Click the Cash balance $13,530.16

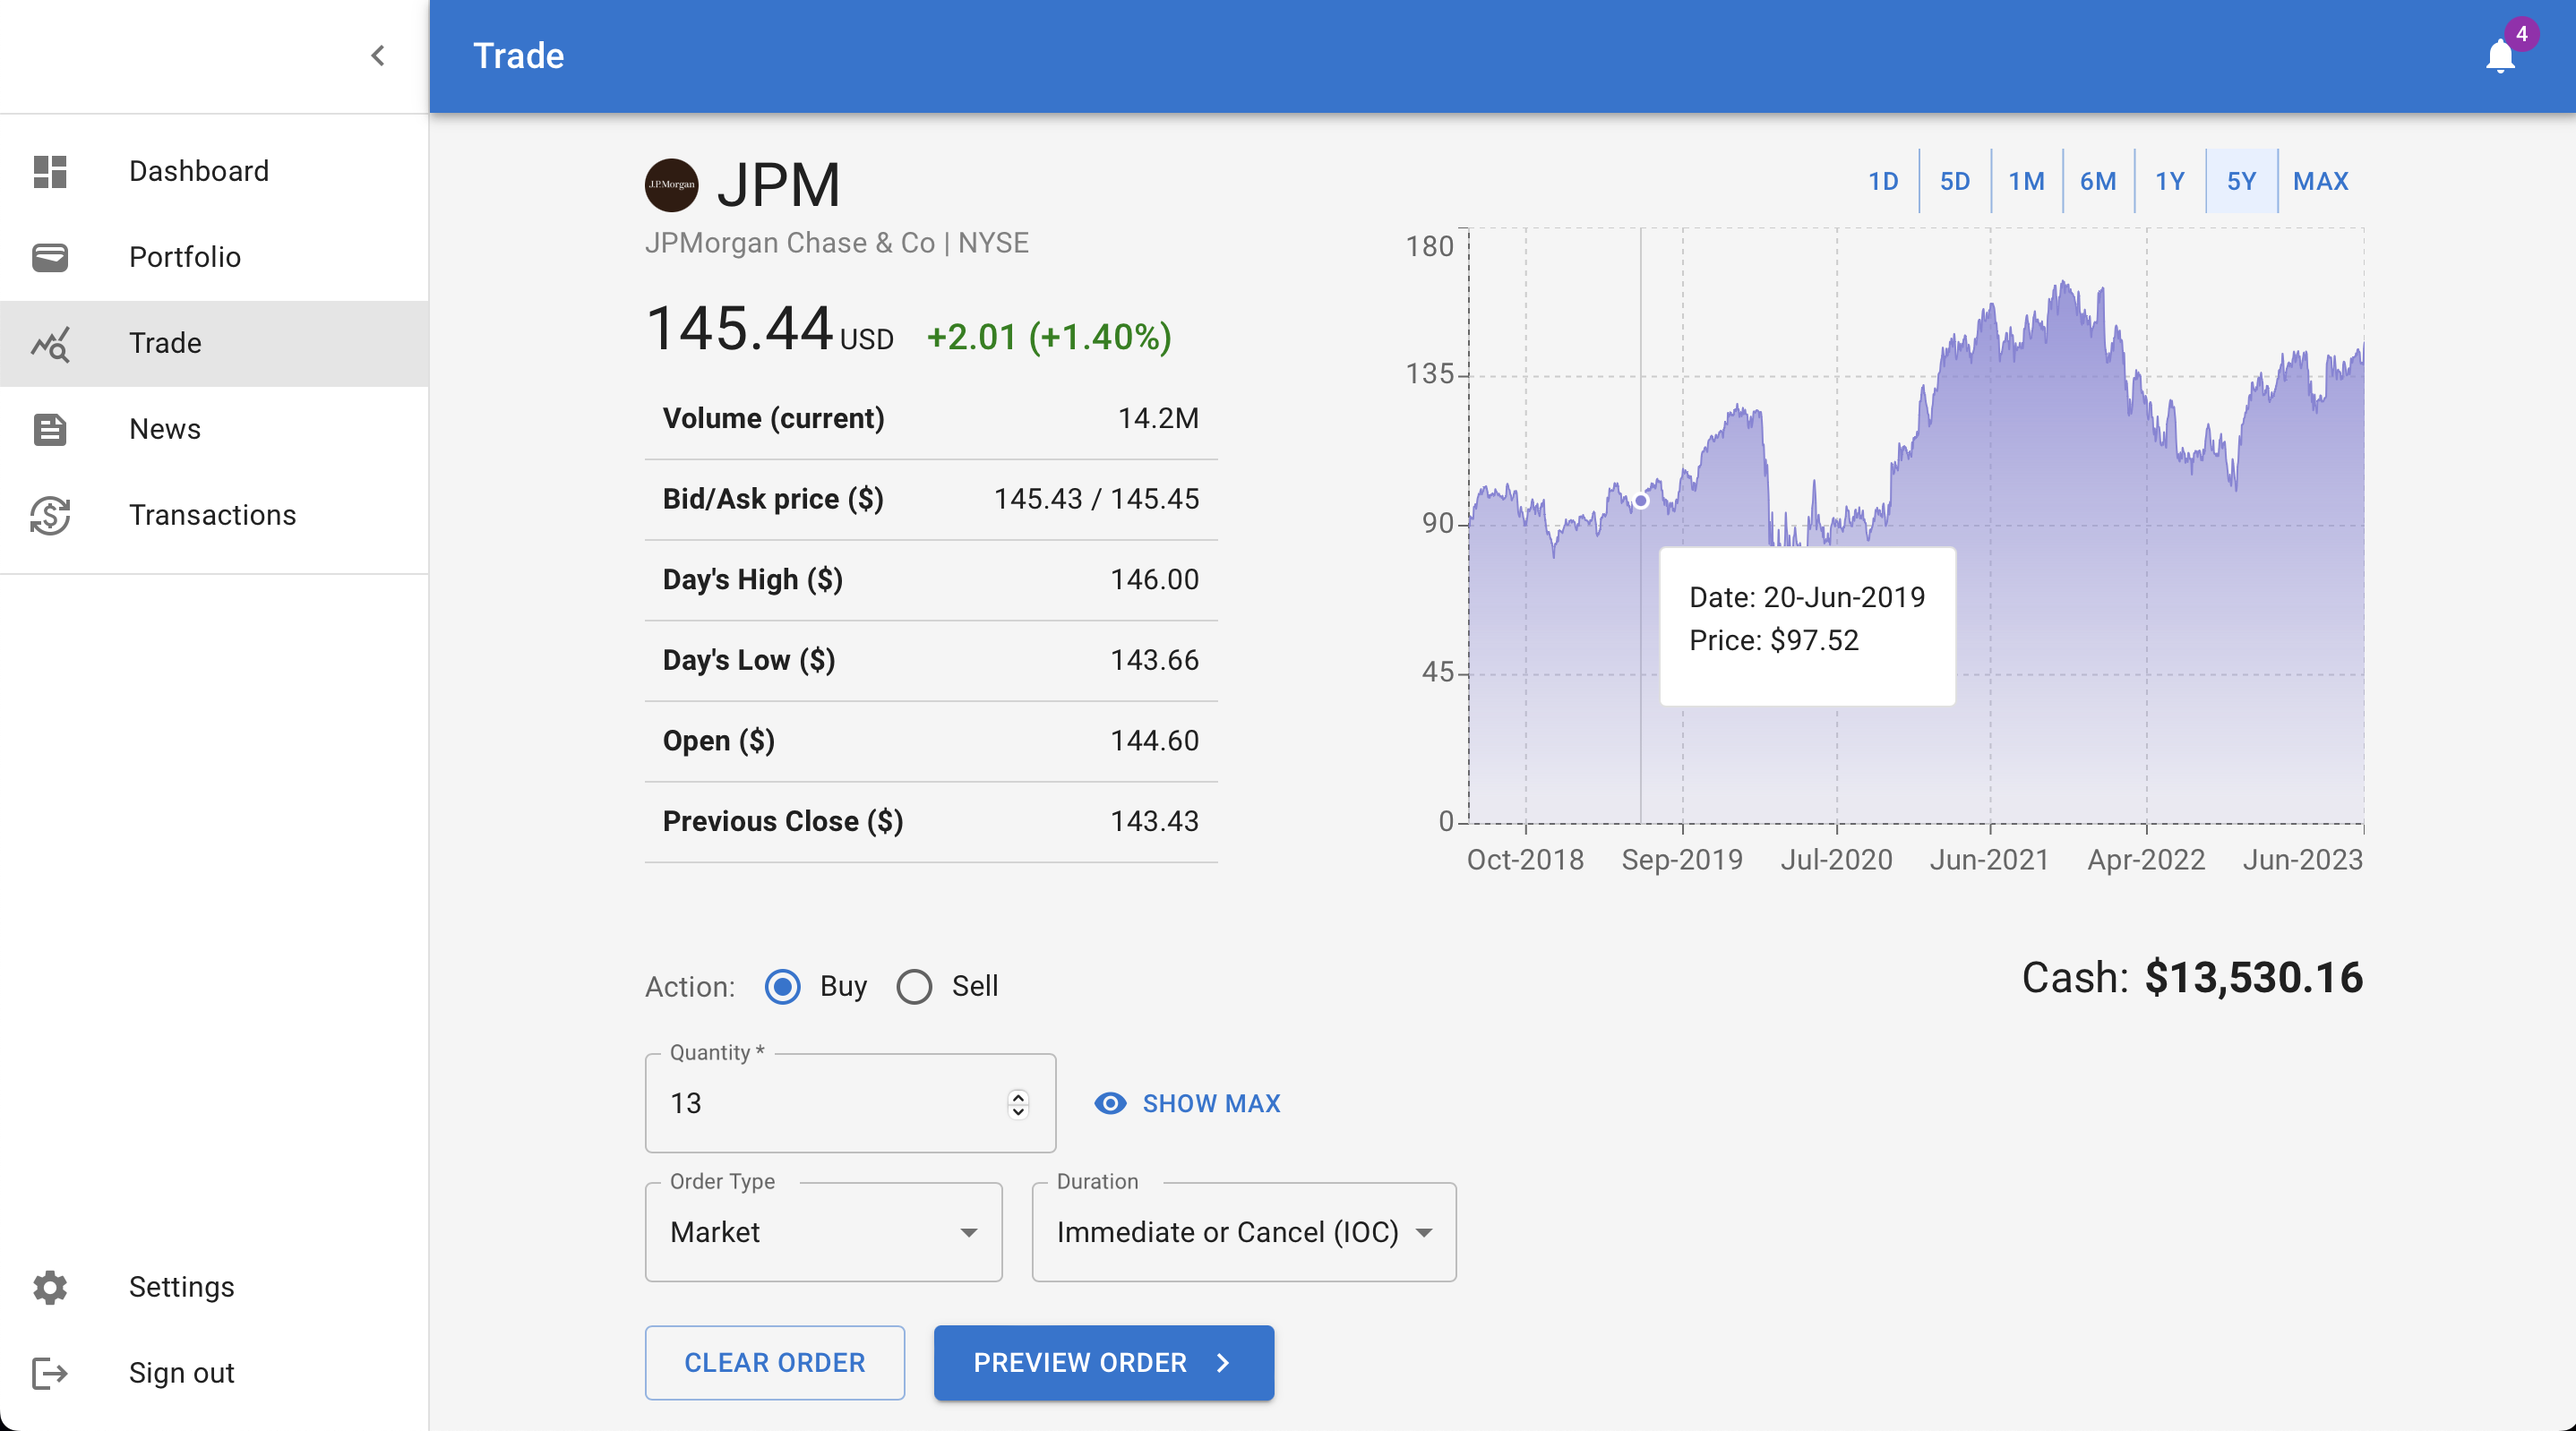pyautogui.click(x=2254, y=978)
